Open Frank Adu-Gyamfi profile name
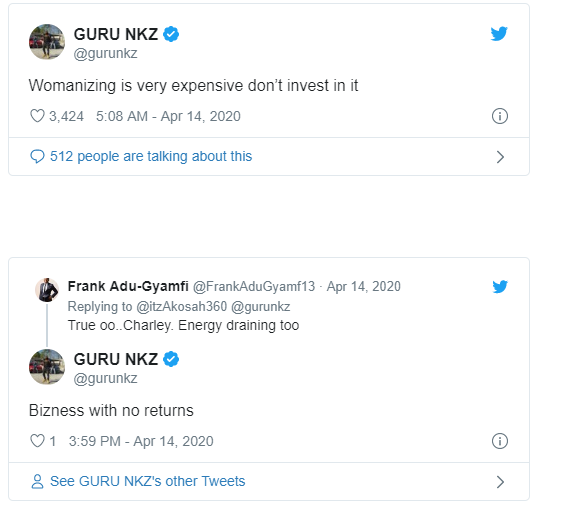 pyautogui.click(x=128, y=286)
